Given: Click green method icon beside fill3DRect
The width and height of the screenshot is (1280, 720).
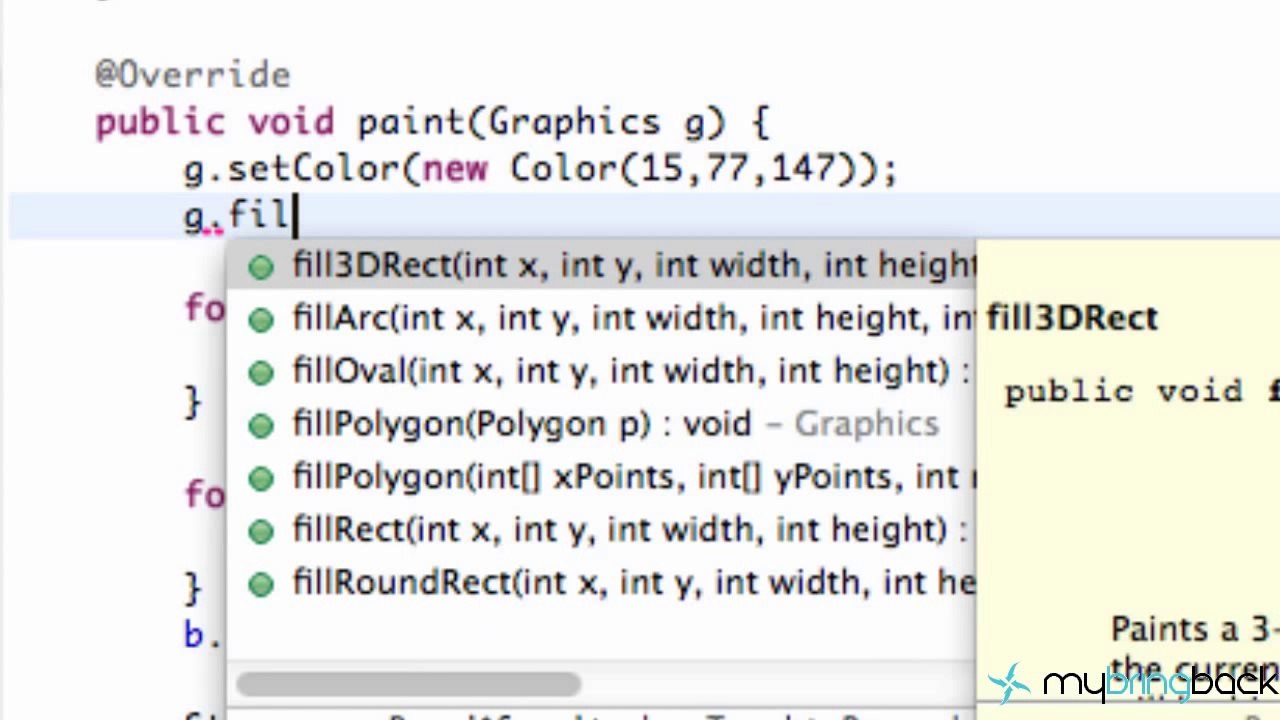Looking at the screenshot, I should point(261,267).
